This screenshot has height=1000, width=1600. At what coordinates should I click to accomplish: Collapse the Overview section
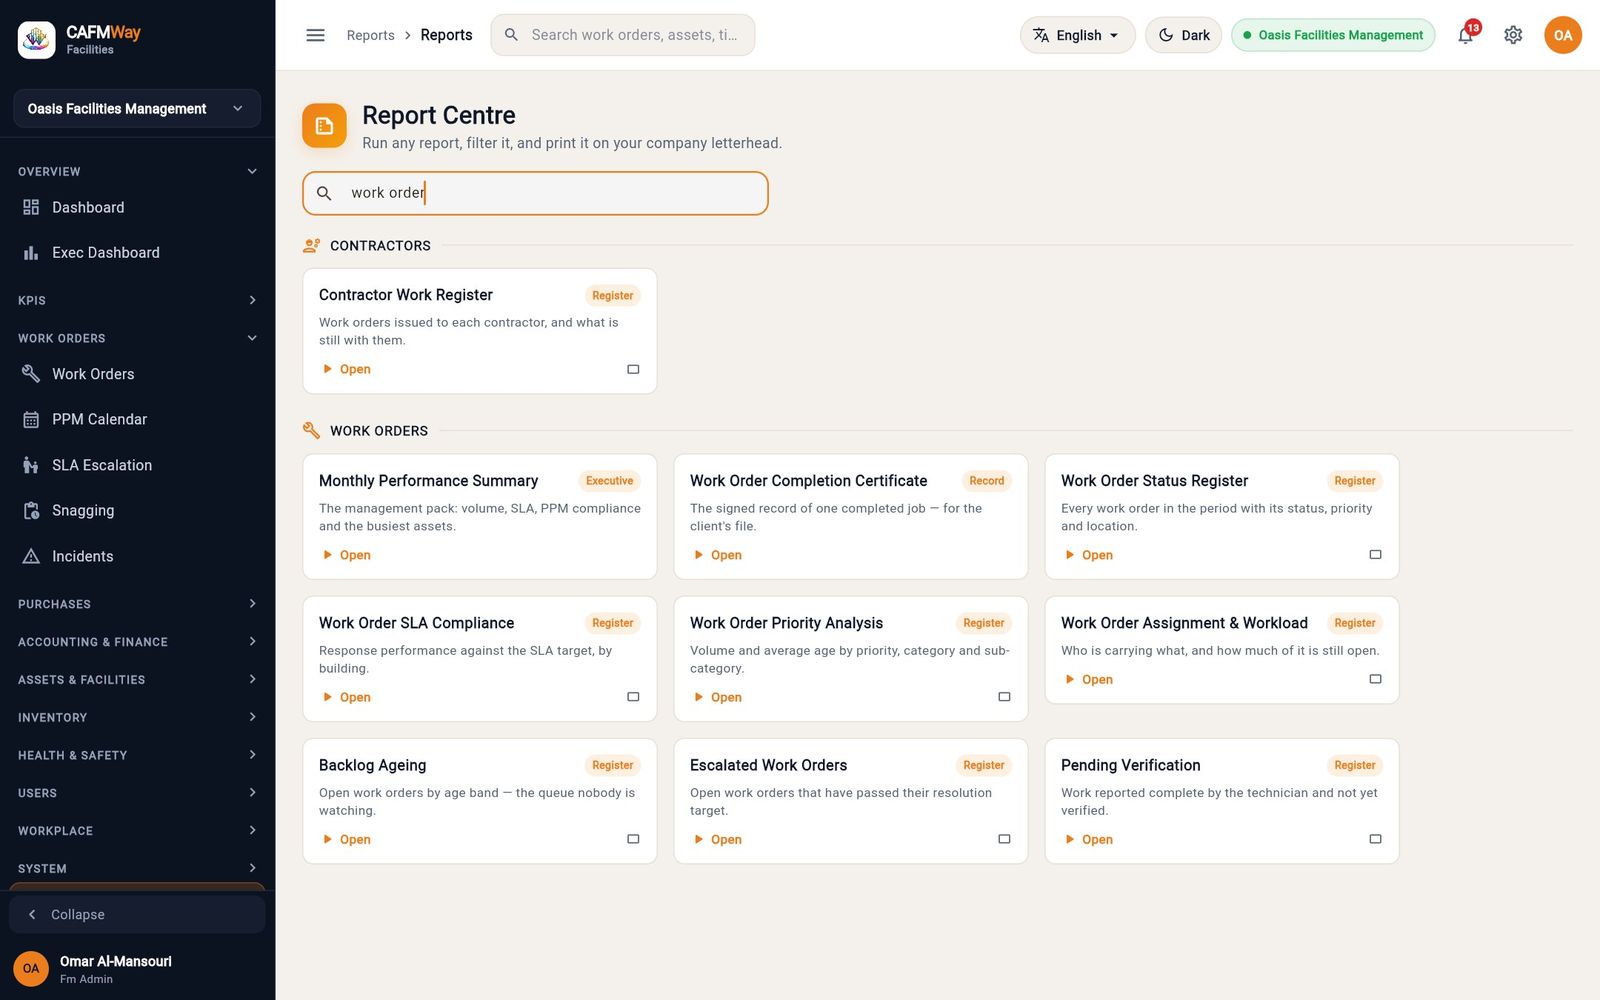[x=137, y=172]
